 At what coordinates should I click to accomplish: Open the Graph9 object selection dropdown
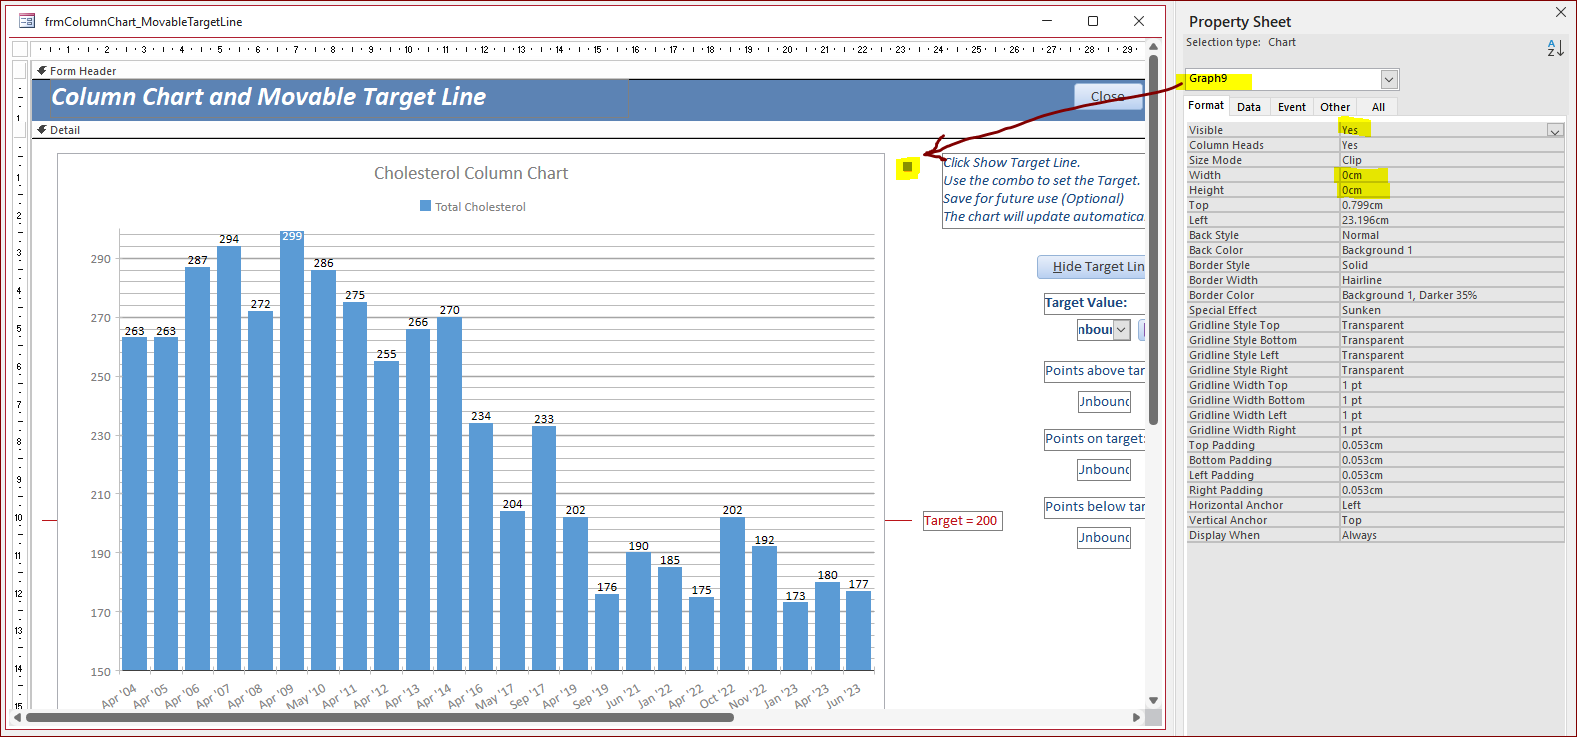click(1389, 79)
